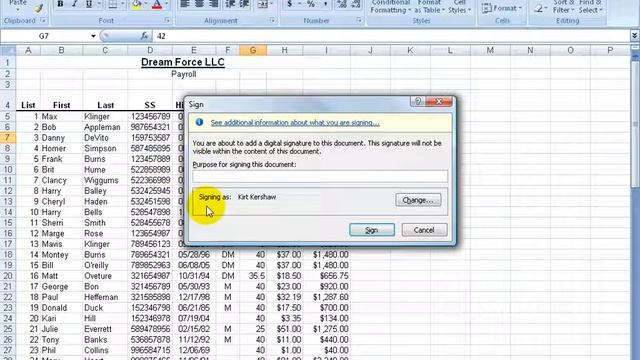Expand the Conditional Formatting menu
640x360 pixels.
click(x=390, y=6)
